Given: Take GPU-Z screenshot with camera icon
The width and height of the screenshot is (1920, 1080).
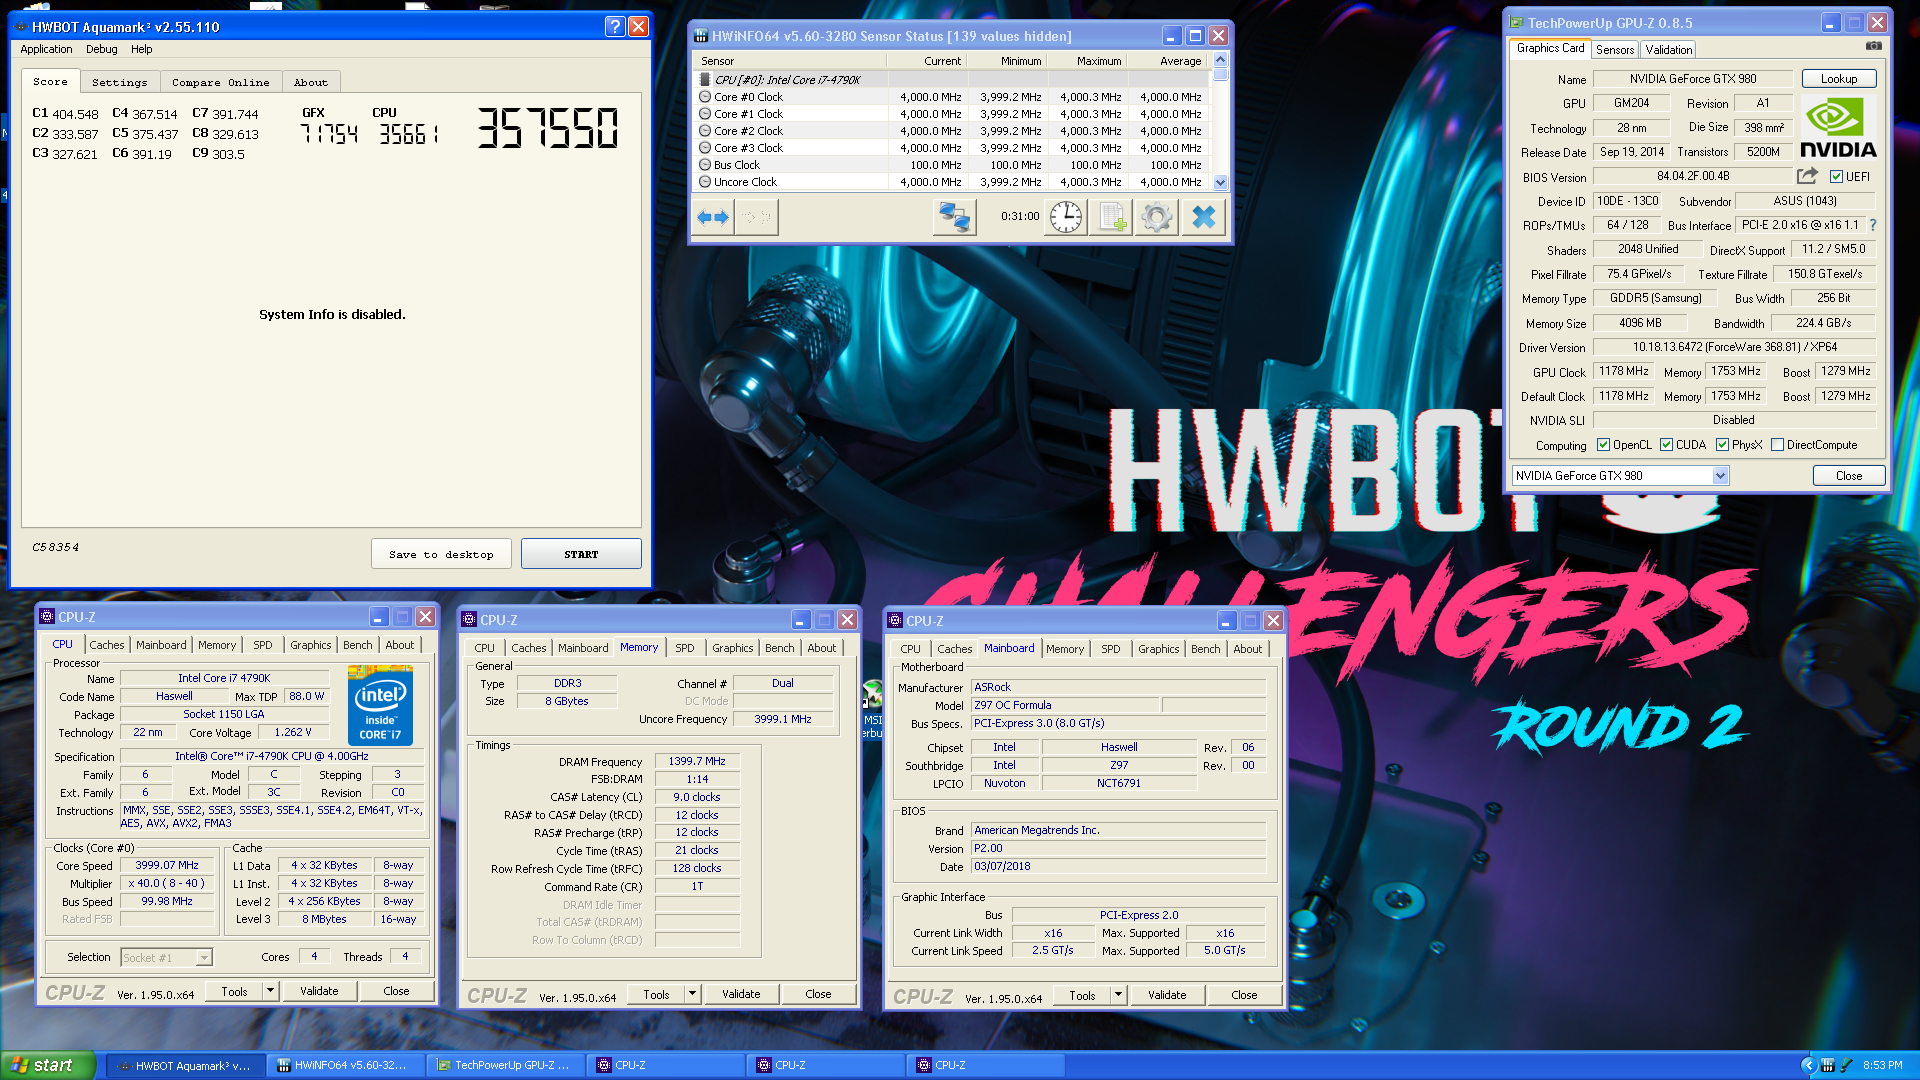Looking at the screenshot, I should 1873,46.
